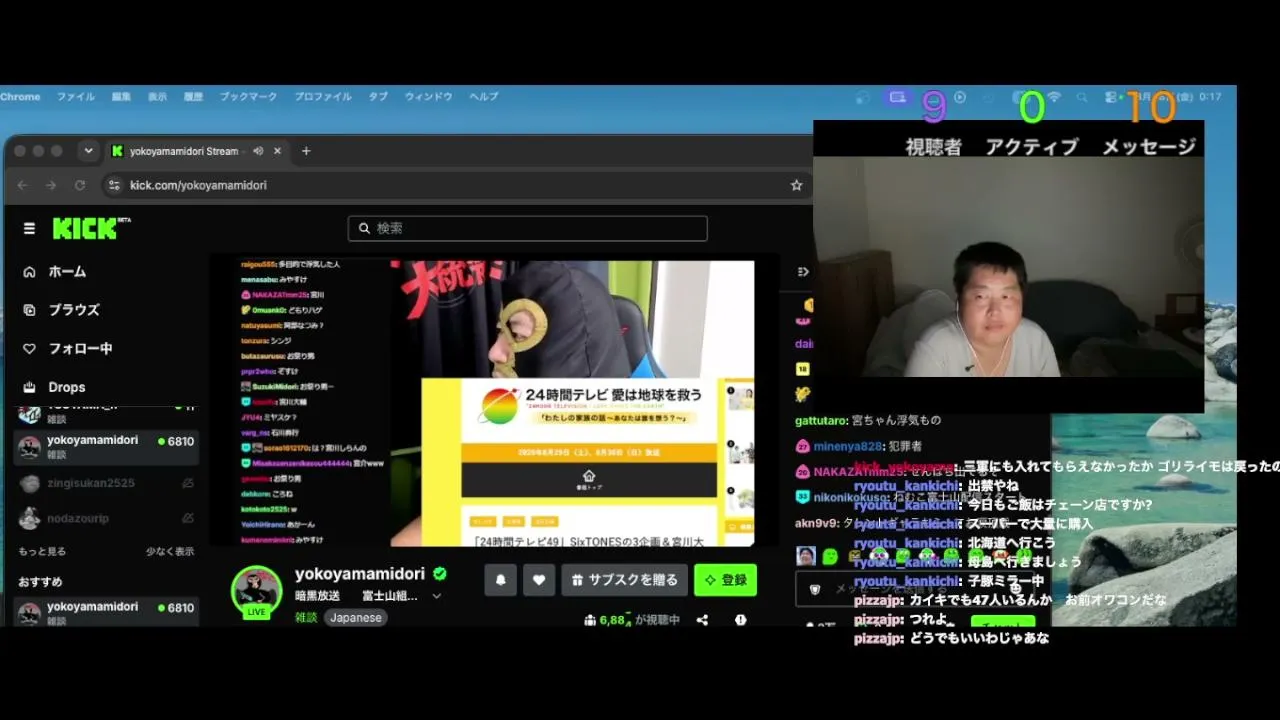Open the yokoyamamidori LIVE avatar
Viewport: 1280px width, 720px height.
(x=257, y=591)
